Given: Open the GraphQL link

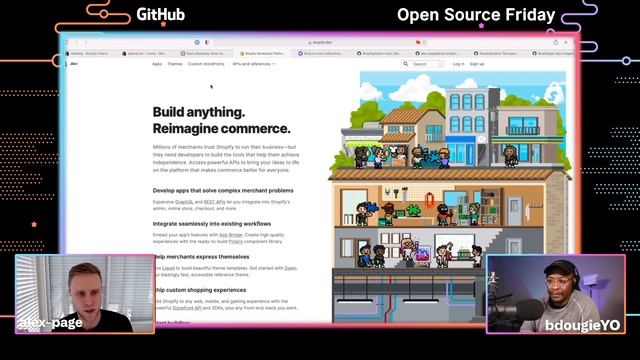Looking at the screenshot, I should tap(184, 202).
